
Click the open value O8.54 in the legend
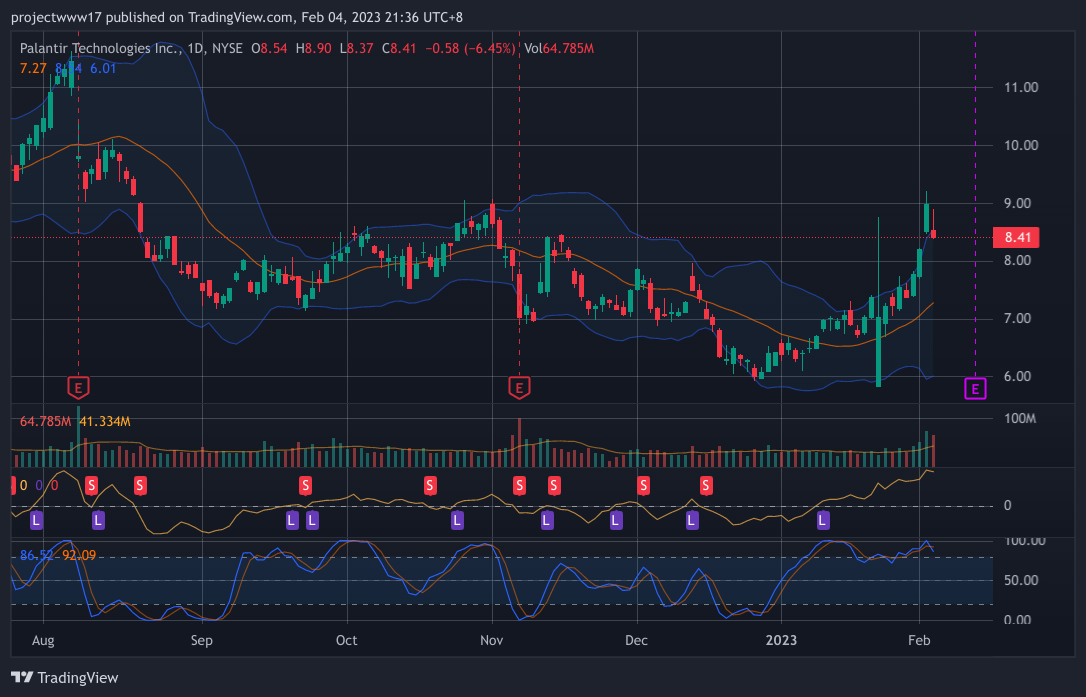point(269,48)
